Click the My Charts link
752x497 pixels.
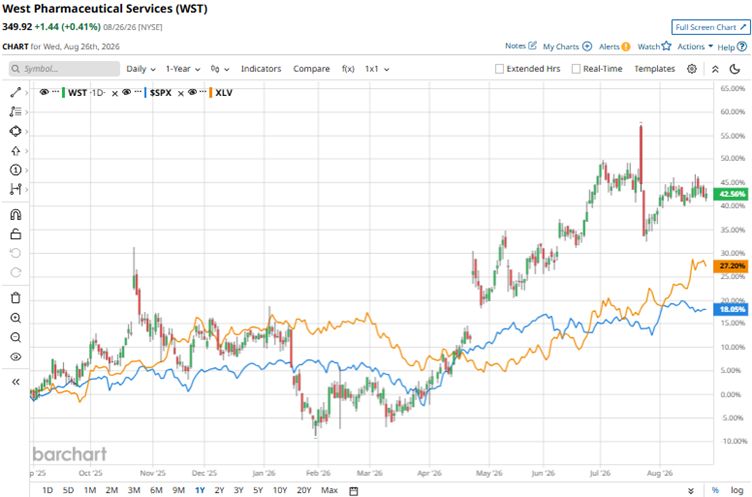click(x=561, y=47)
